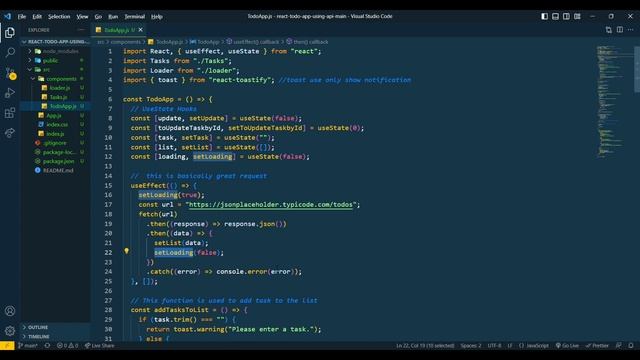Open the errors and warnings count
The width and height of the screenshot is (640, 360).
point(67,345)
